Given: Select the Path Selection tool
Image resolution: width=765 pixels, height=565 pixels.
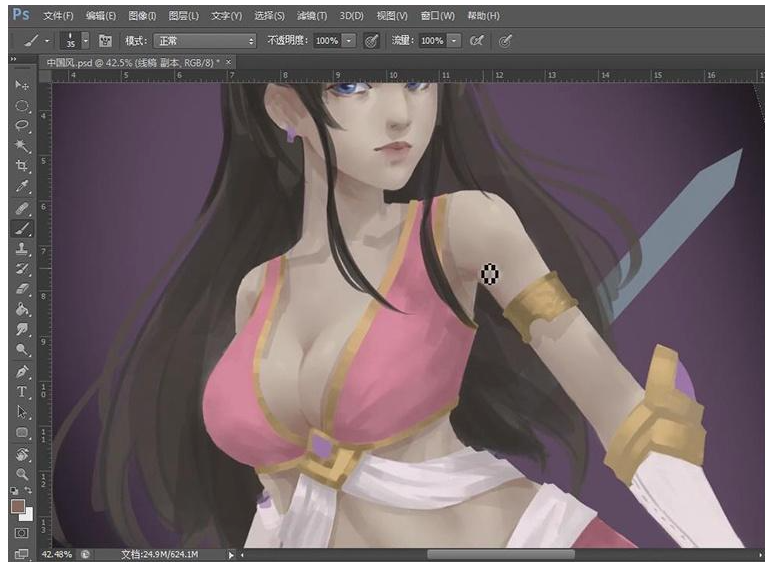Looking at the screenshot, I should [21, 412].
